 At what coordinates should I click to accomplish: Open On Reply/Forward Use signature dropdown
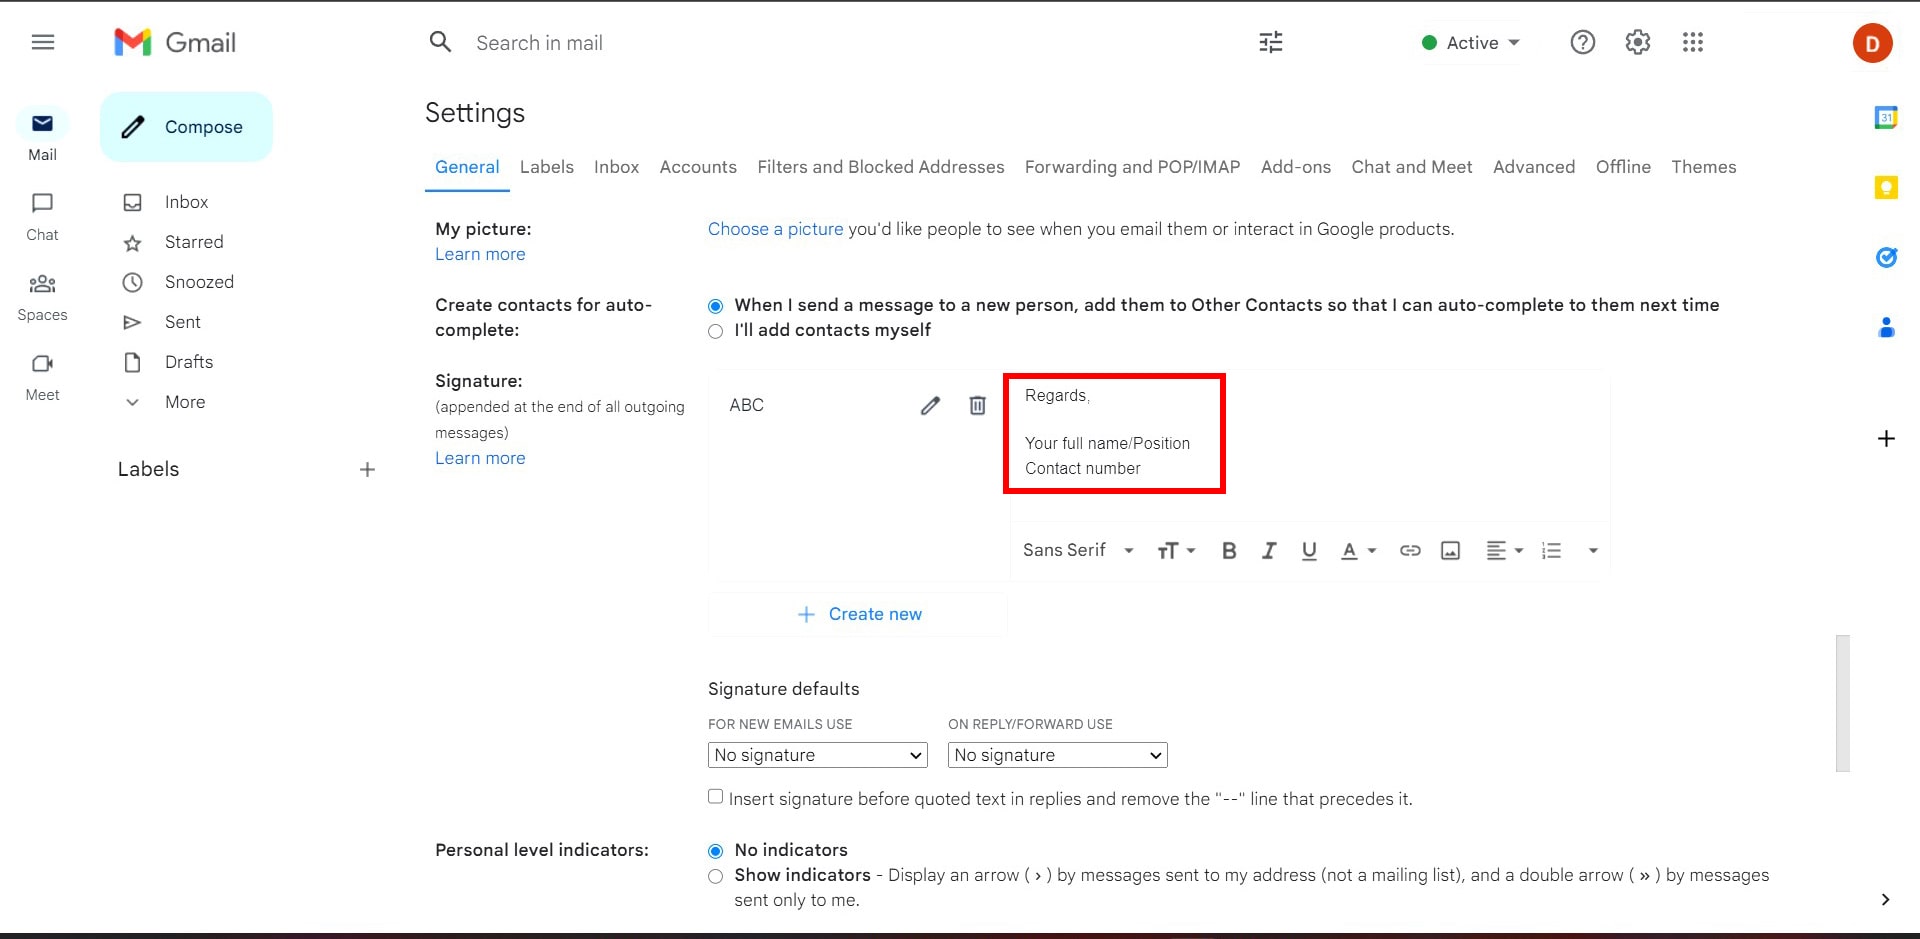point(1057,755)
